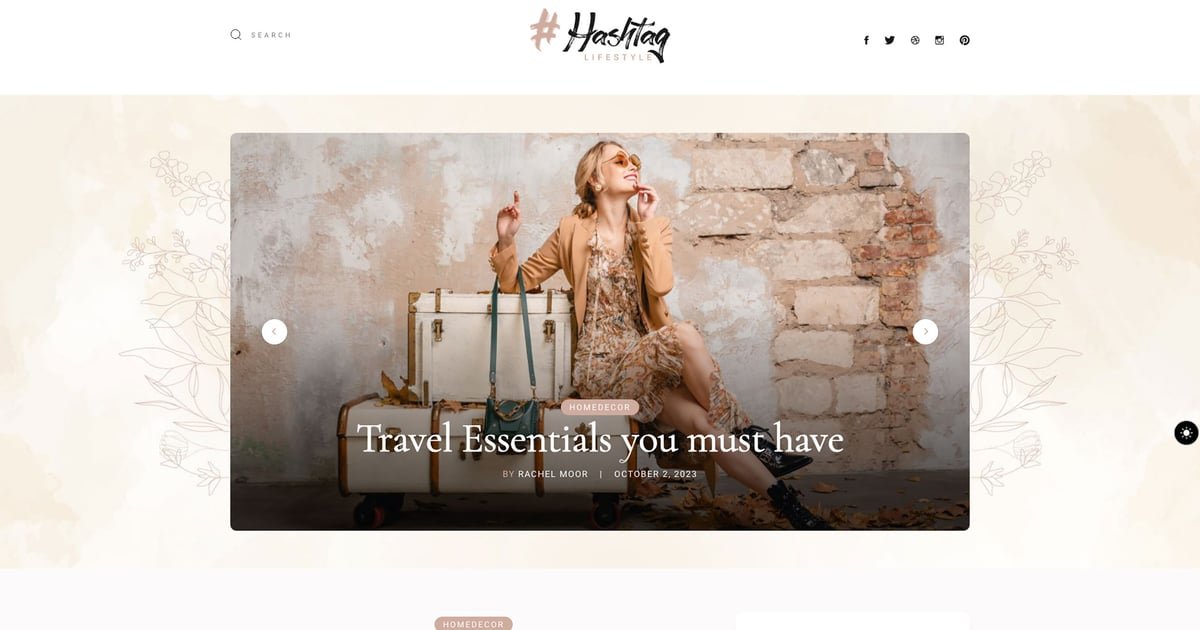Open 'Travel Essentials you must have' article
The width and height of the screenshot is (1200, 630).
click(x=600, y=439)
